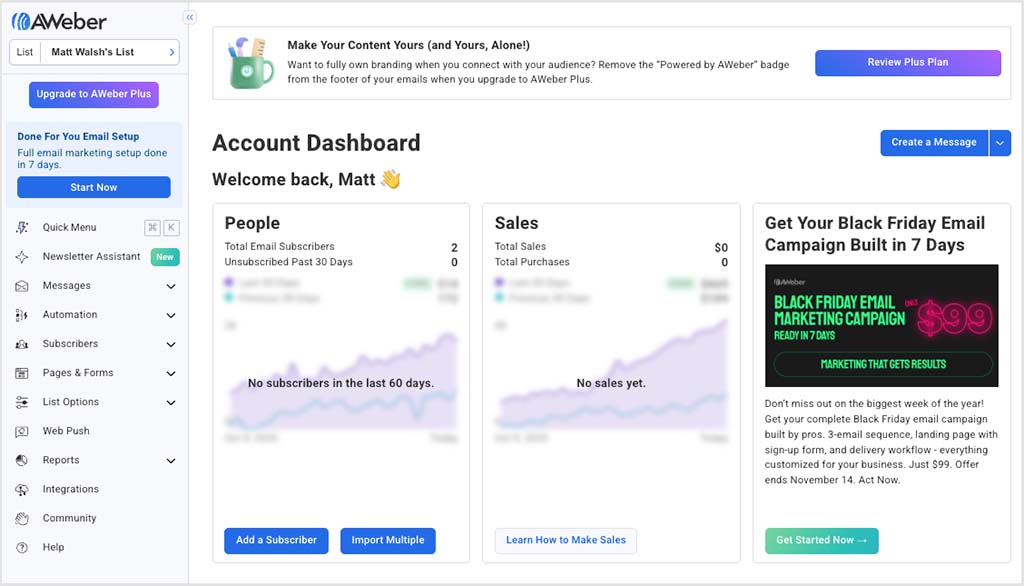Open Reports in the sidebar menu
This screenshot has height=586, width=1024.
(61, 460)
